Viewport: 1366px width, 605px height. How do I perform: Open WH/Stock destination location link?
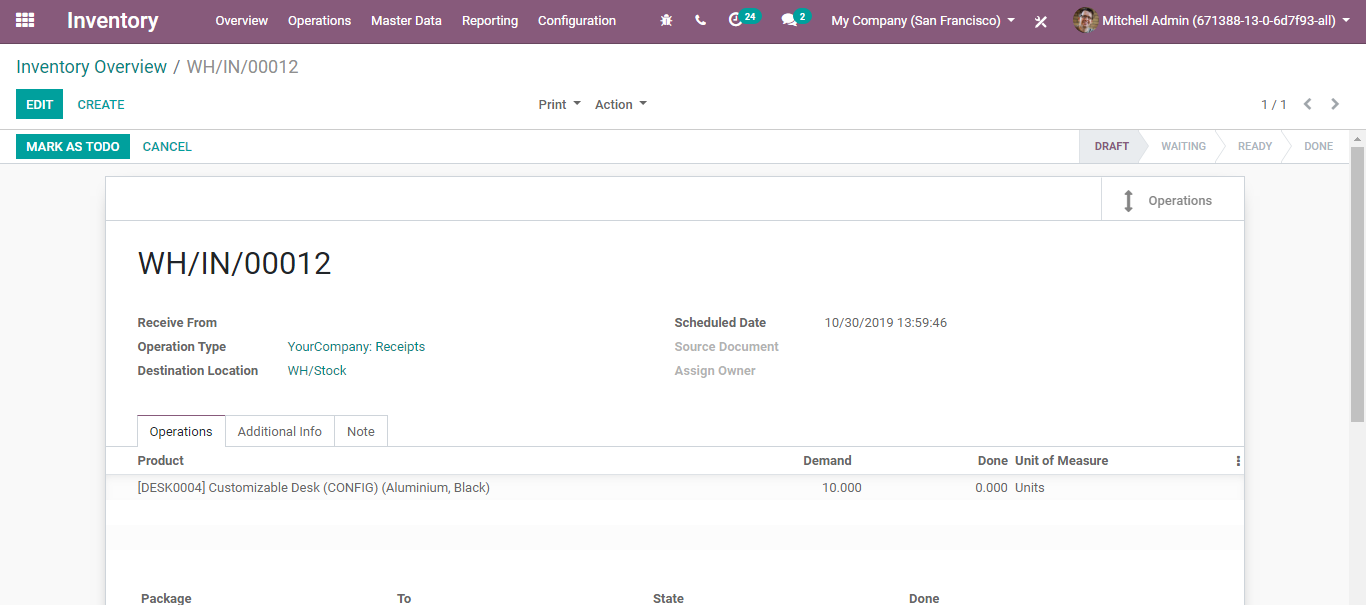(x=317, y=371)
